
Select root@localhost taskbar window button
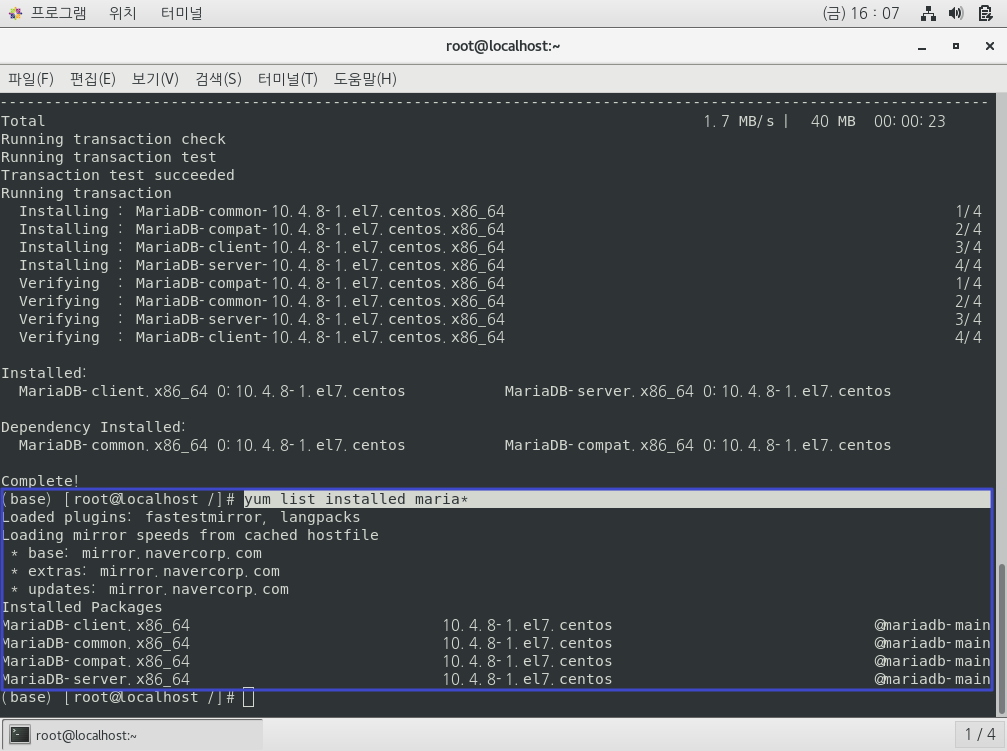[x=133, y=735]
